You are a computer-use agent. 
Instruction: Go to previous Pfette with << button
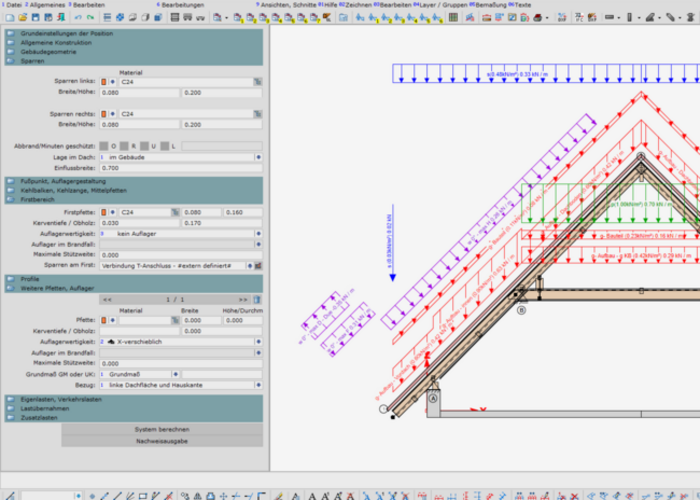(x=108, y=300)
